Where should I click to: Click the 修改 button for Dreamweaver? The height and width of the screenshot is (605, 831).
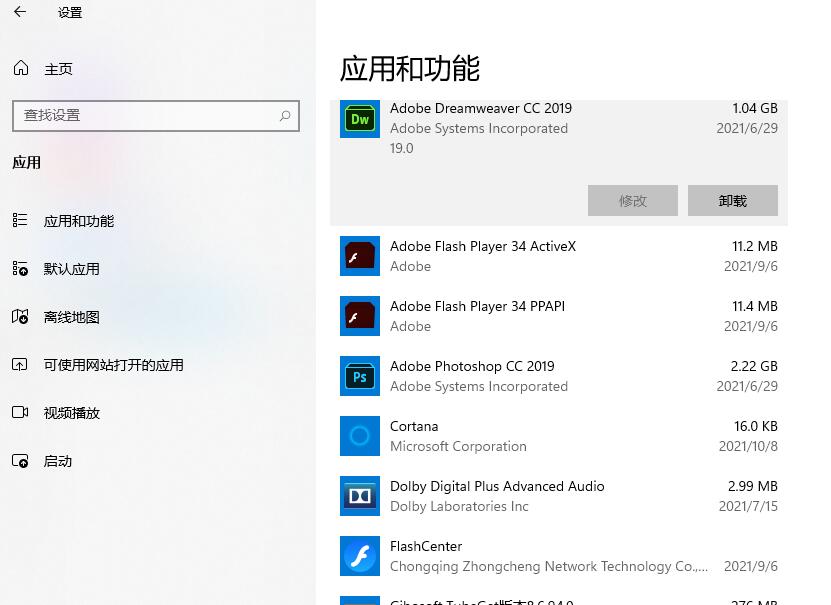click(x=632, y=200)
